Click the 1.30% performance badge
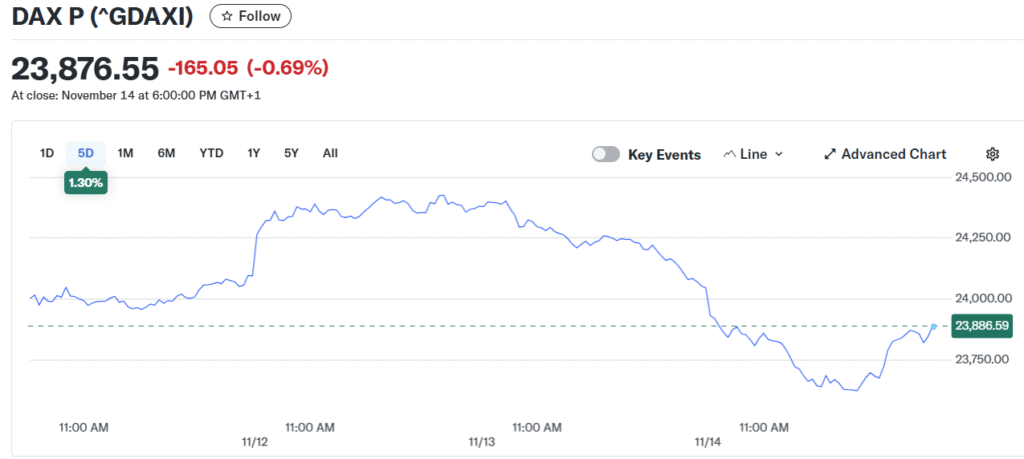 click(x=85, y=183)
